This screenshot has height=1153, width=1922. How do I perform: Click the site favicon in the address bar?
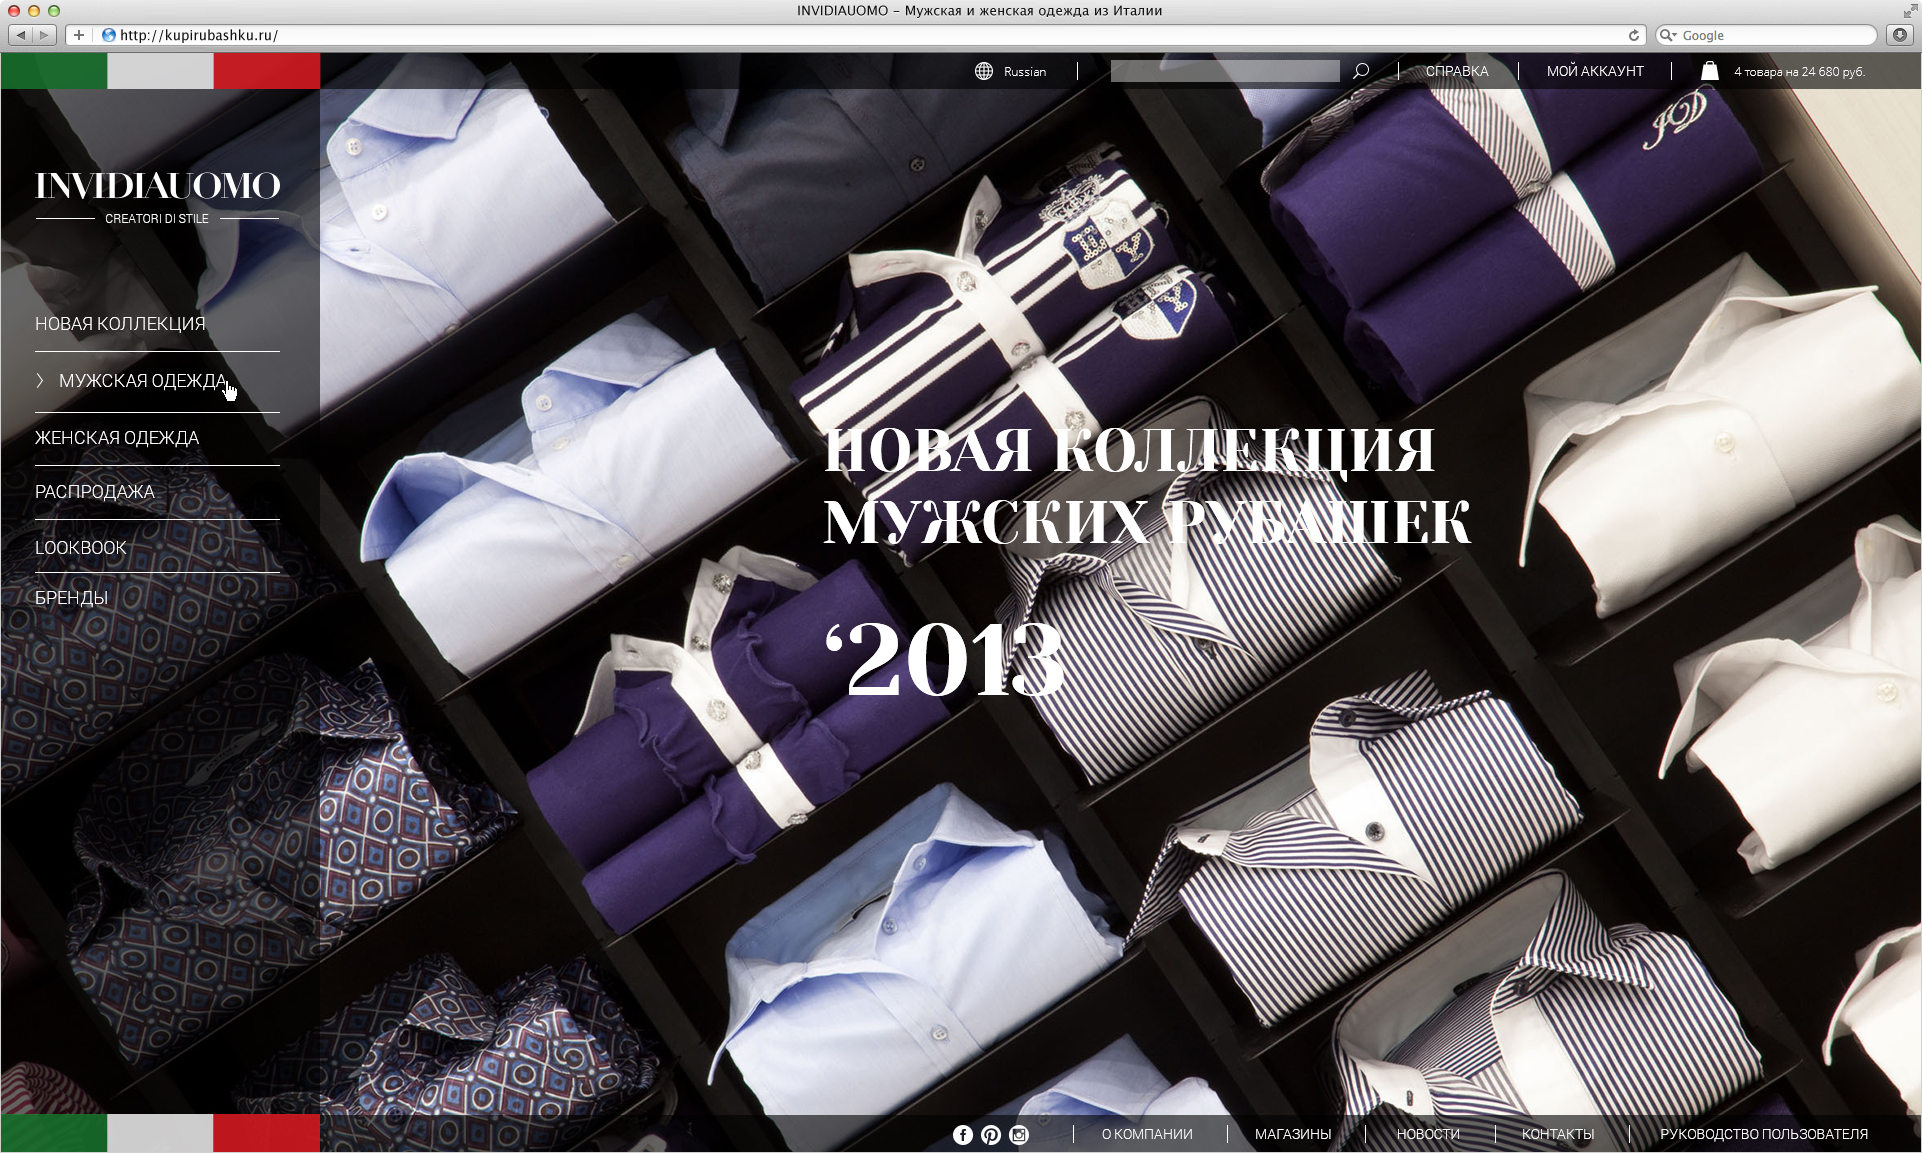[109, 35]
